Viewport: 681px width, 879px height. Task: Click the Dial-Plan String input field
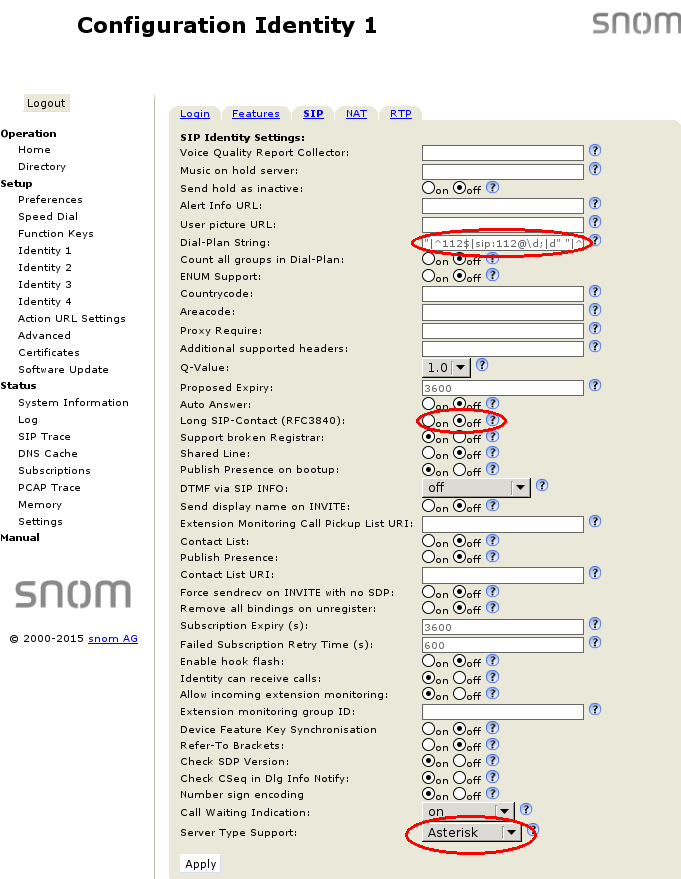click(x=502, y=242)
